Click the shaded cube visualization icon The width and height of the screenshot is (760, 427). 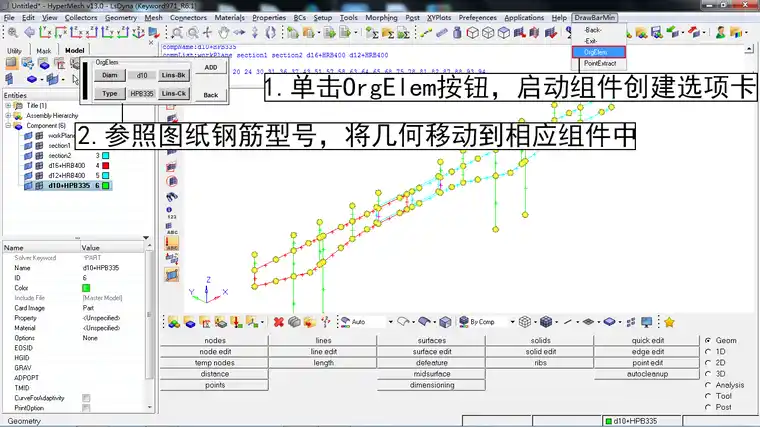tap(546, 322)
